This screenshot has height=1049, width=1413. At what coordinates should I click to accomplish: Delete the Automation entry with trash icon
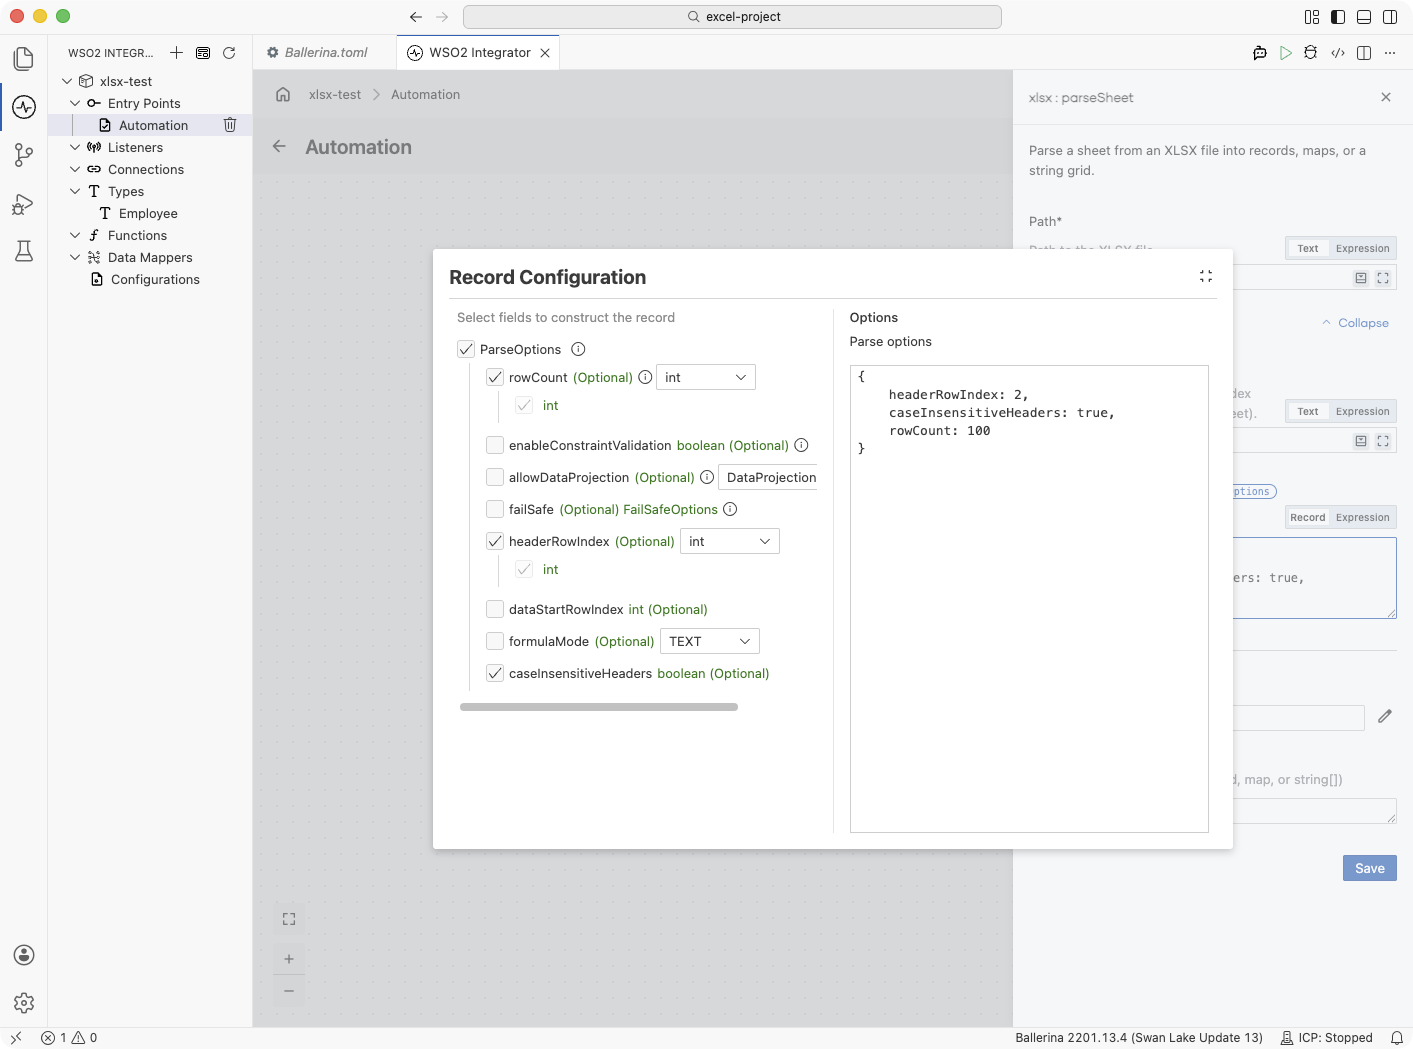tap(230, 125)
